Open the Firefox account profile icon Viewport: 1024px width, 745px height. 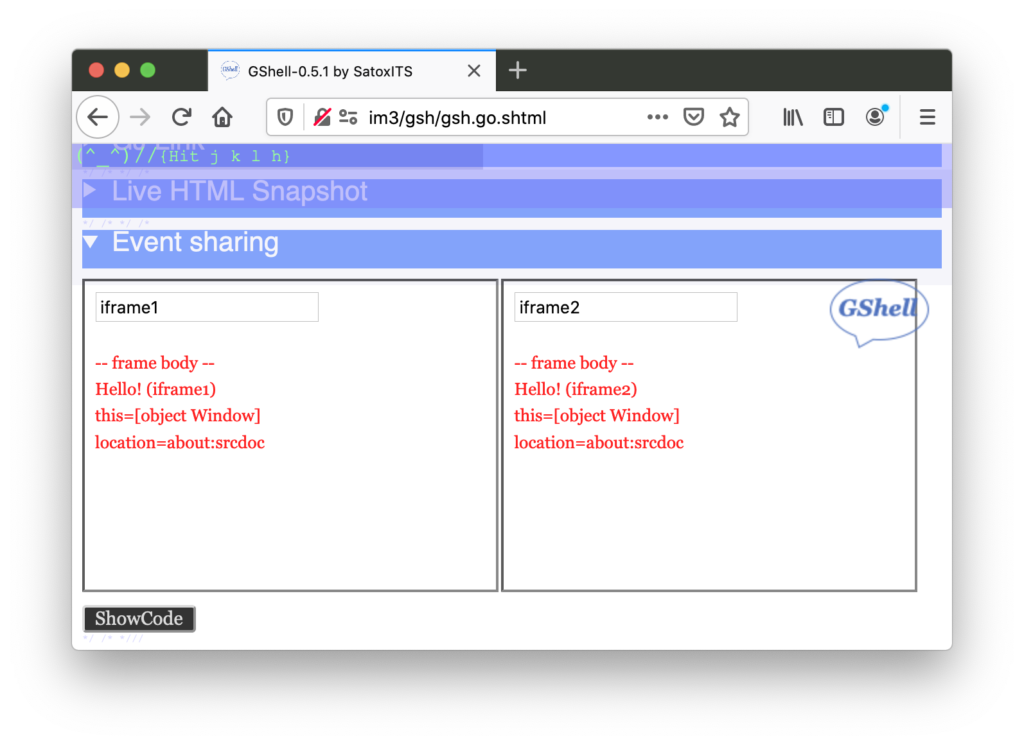[875, 117]
